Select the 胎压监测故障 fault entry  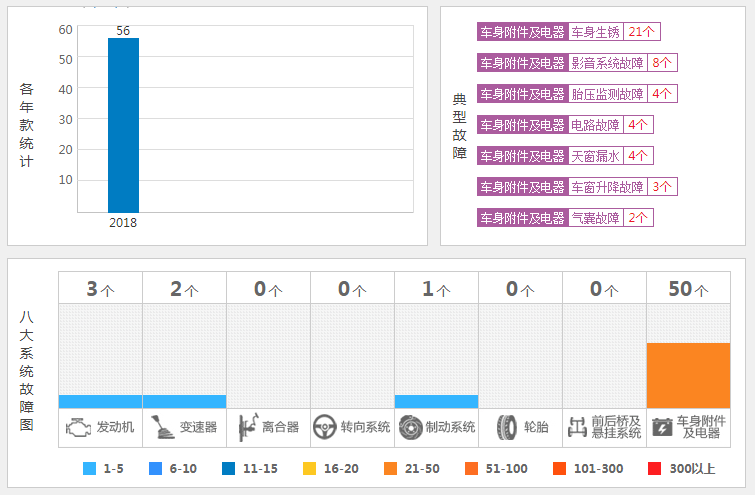pyautogui.click(x=607, y=94)
